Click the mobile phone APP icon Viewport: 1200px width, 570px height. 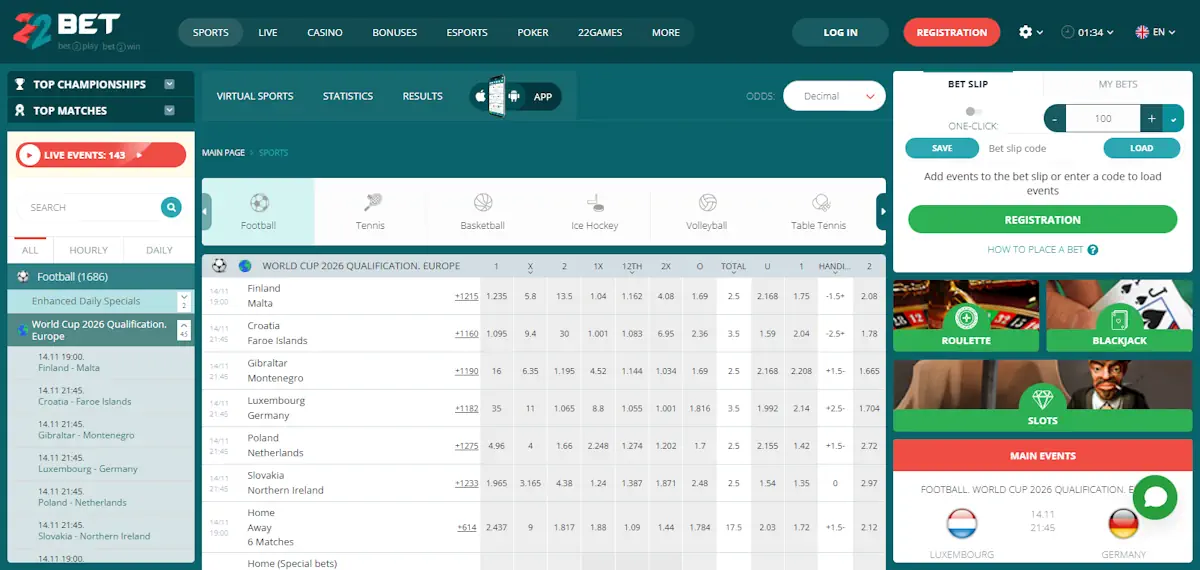coord(497,97)
